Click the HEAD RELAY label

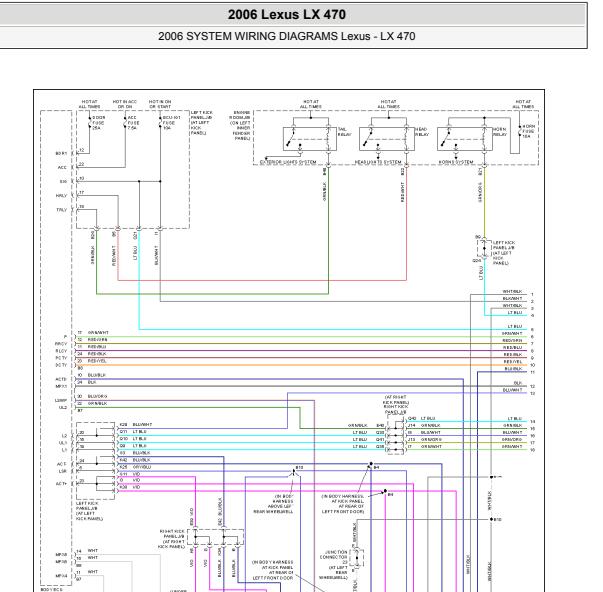[x=421, y=132]
